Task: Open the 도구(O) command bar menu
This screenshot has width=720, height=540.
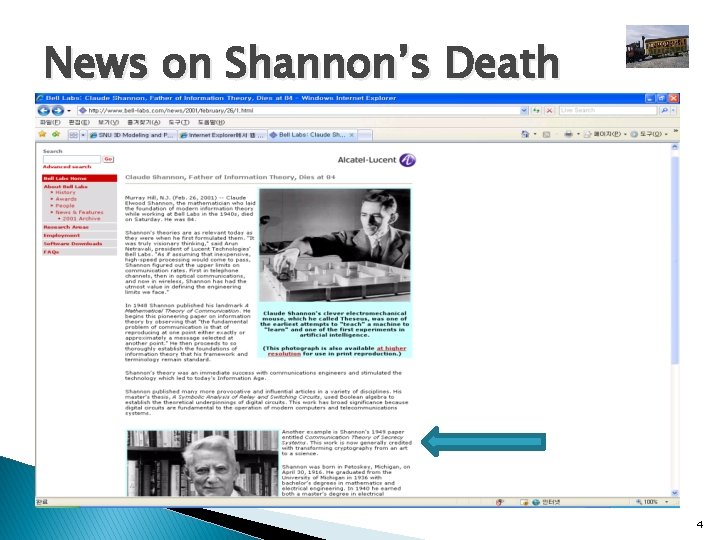Action: tap(649, 134)
